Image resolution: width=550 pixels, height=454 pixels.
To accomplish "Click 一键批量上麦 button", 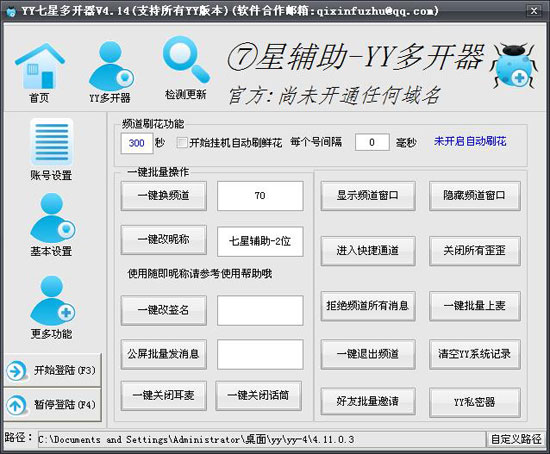I will point(475,306).
